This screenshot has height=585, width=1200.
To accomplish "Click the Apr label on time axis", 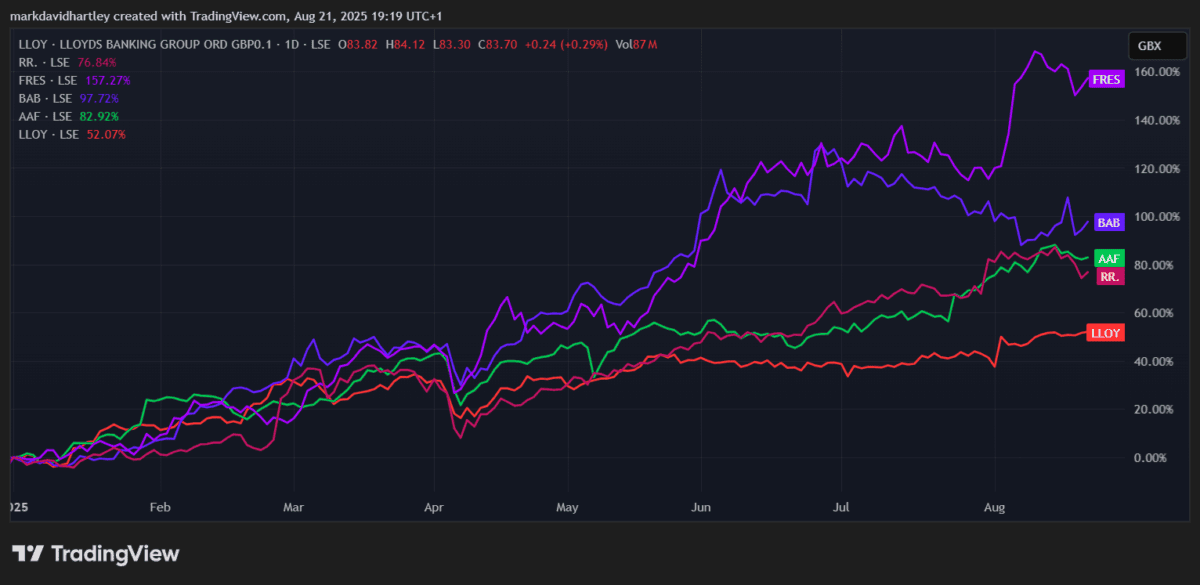I will pyautogui.click(x=432, y=507).
